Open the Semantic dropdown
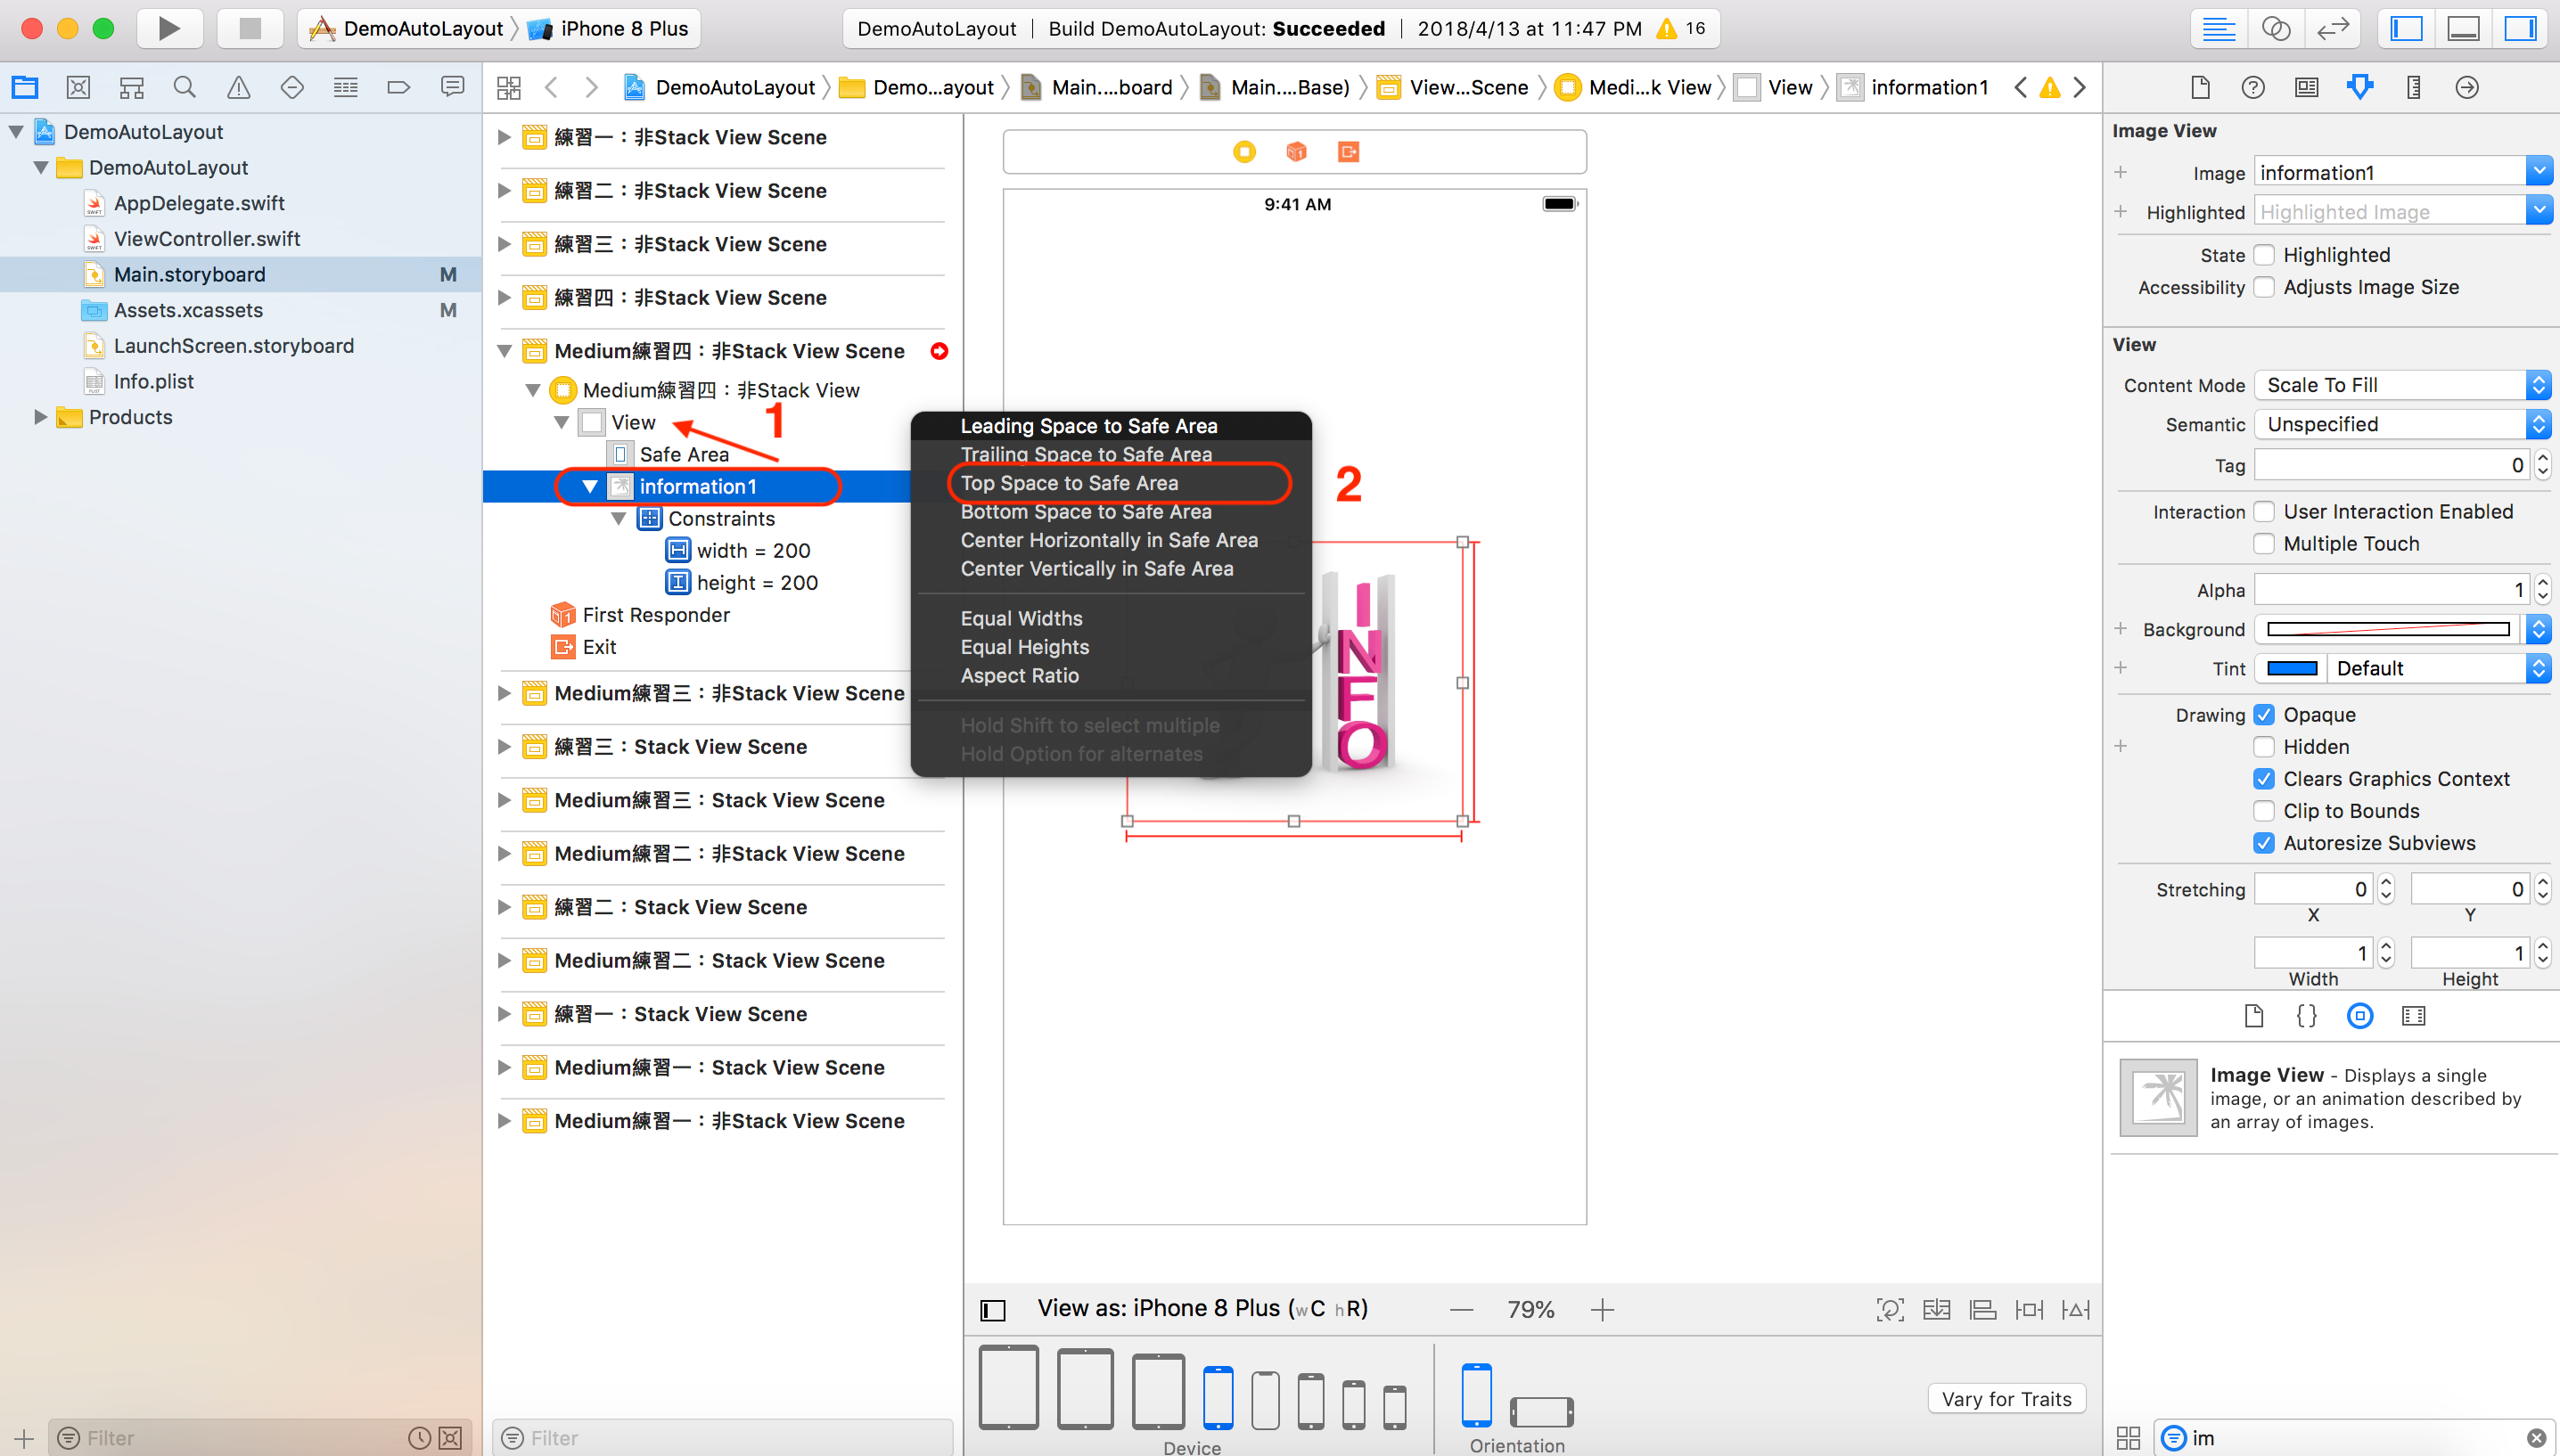The height and width of the screenshot is (1456, 2560). coord(2403,424)
